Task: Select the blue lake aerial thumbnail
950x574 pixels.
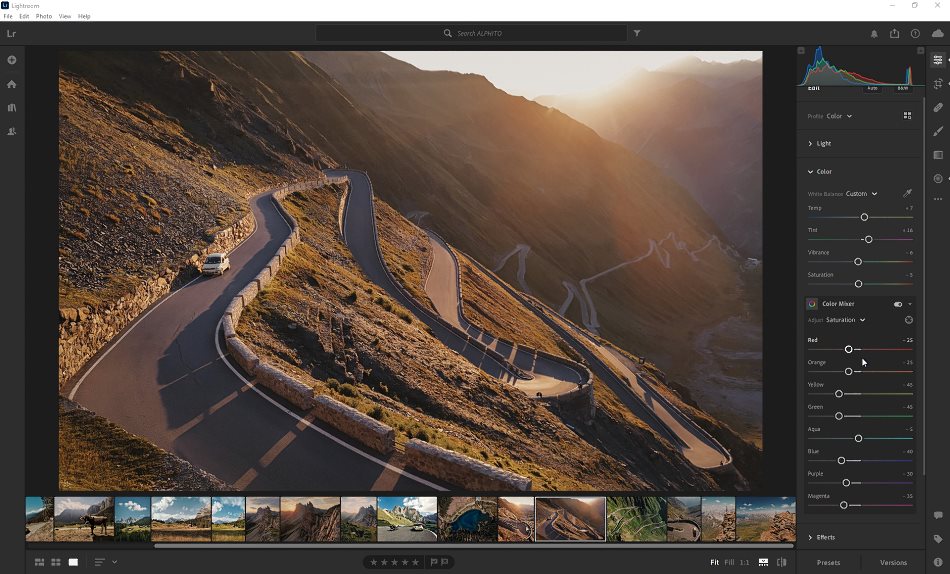Action: [467, 519]
